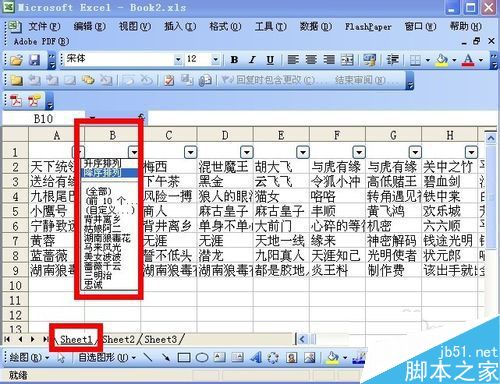Click the Convert to Adobe PDF icon
The image size is (500, 384).
(16, 100)
